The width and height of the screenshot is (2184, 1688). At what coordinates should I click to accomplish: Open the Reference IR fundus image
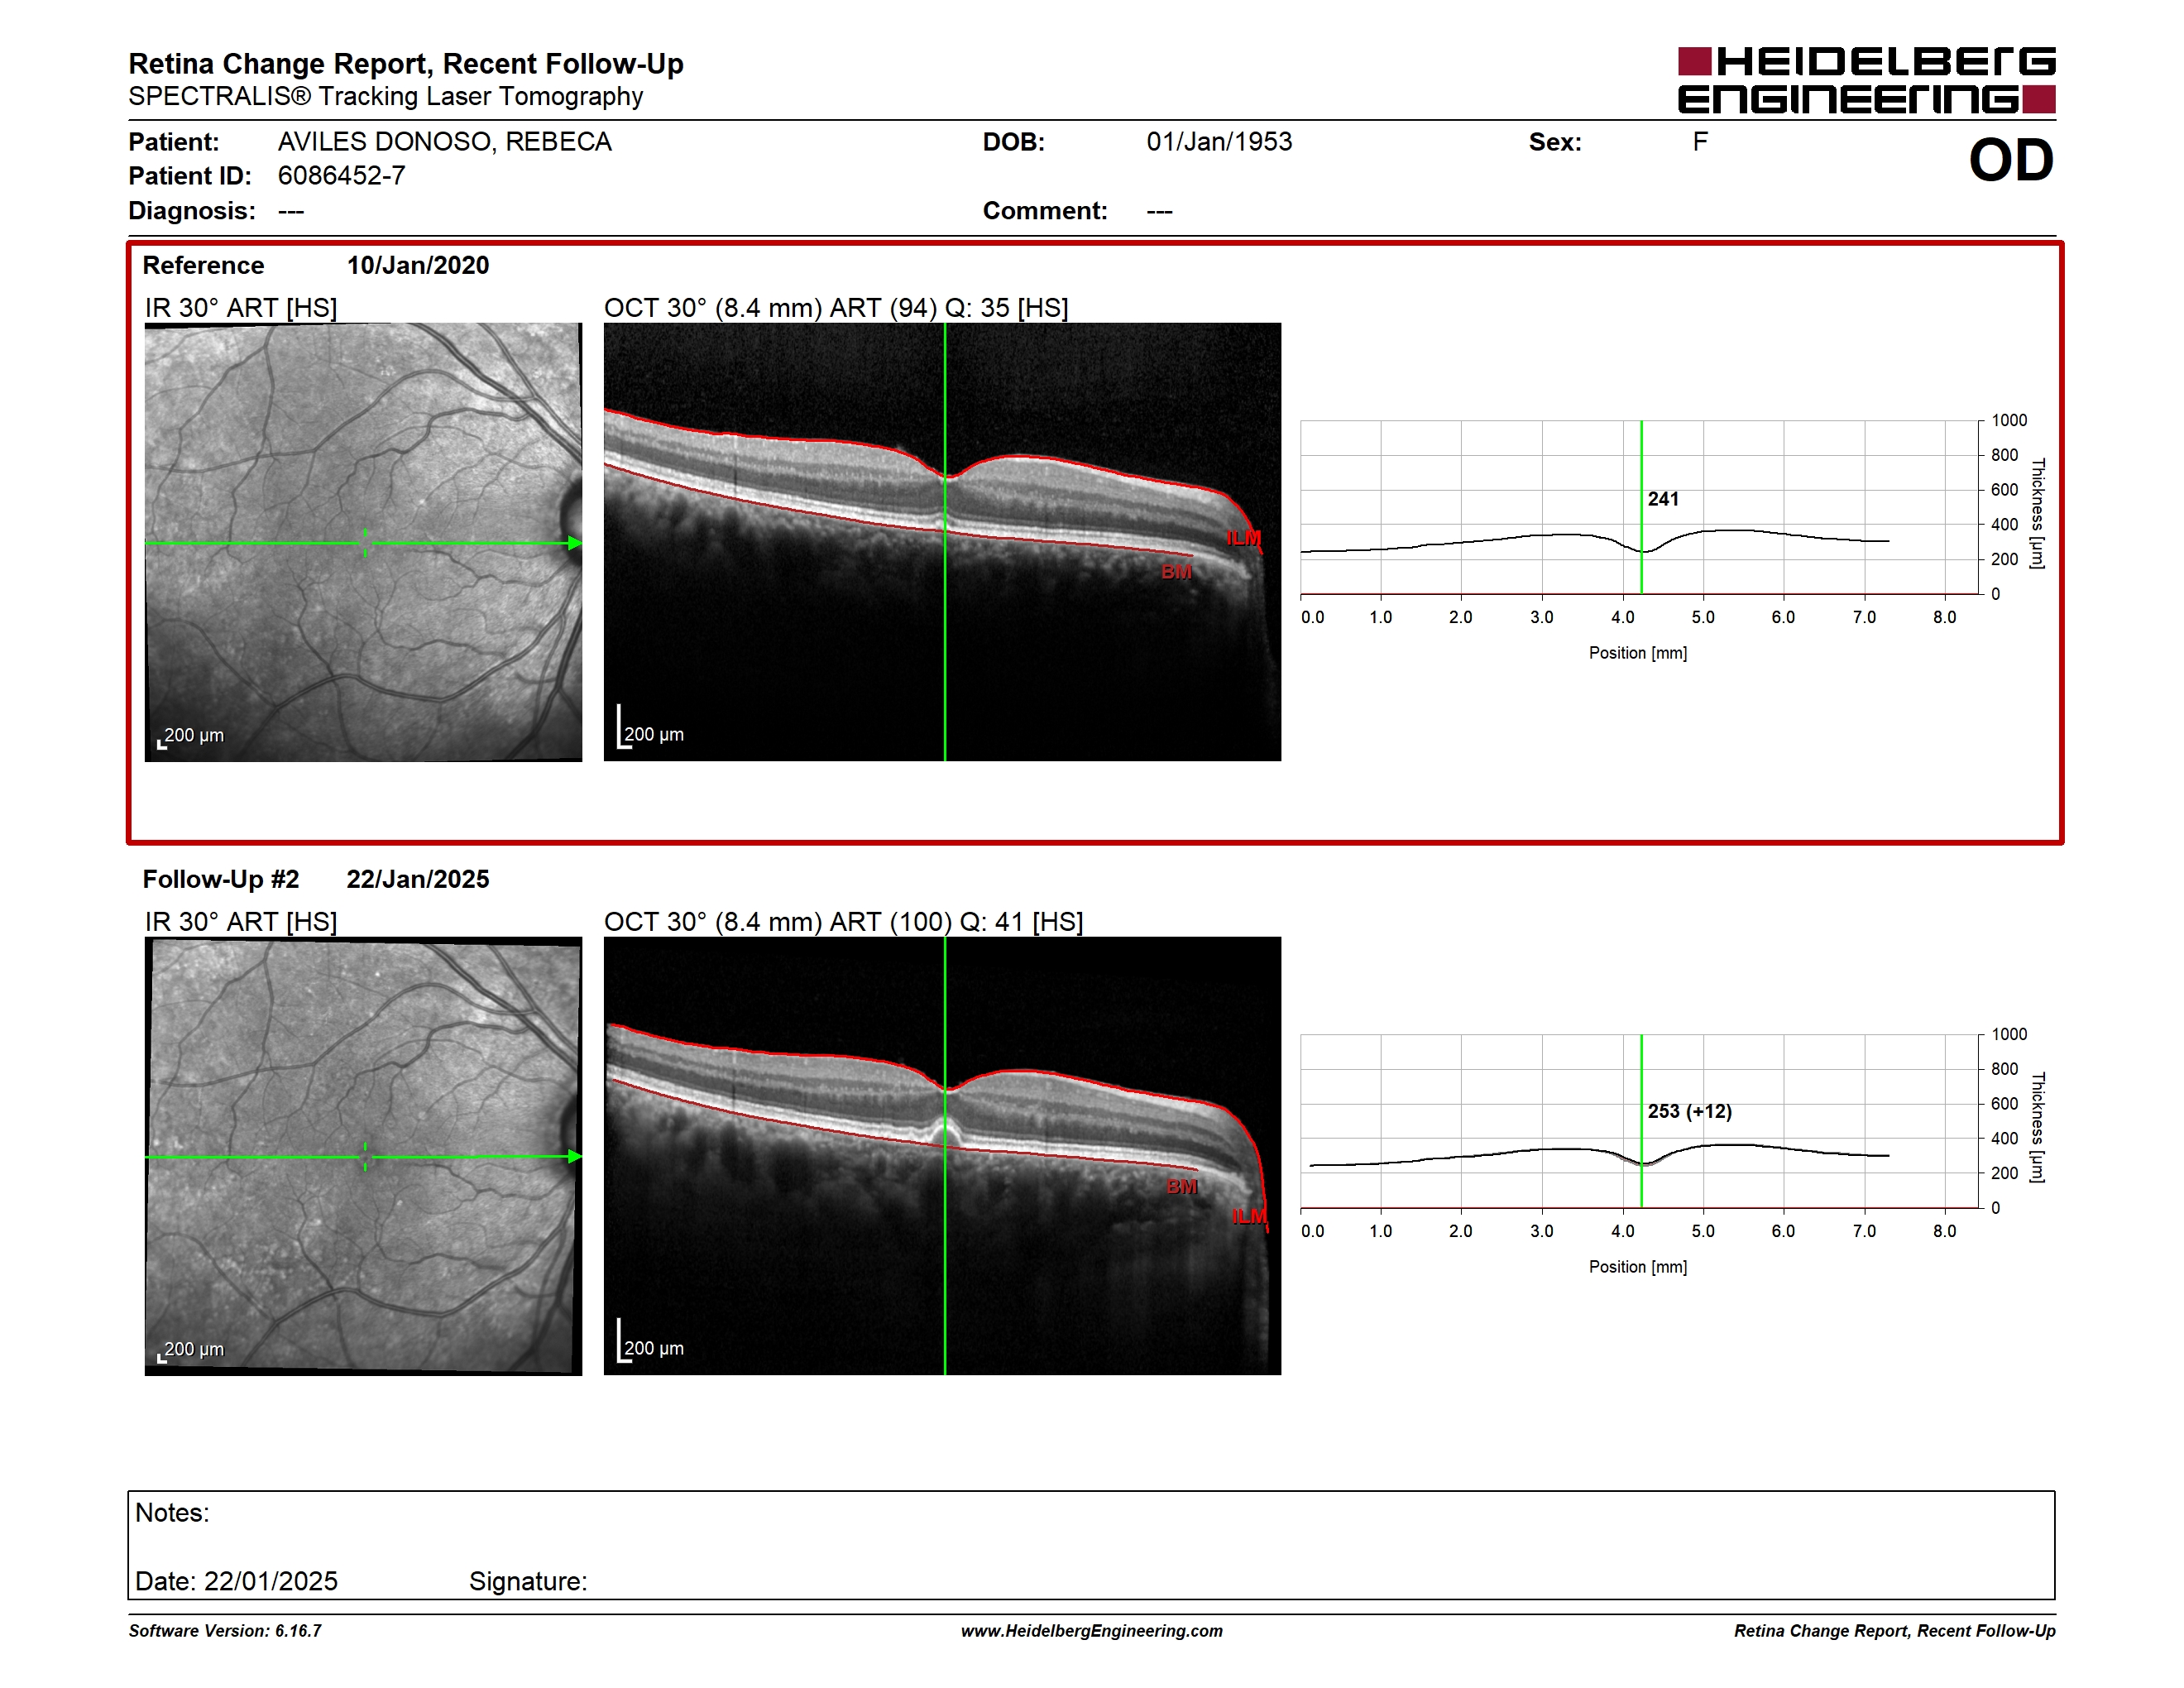[363, 542]
